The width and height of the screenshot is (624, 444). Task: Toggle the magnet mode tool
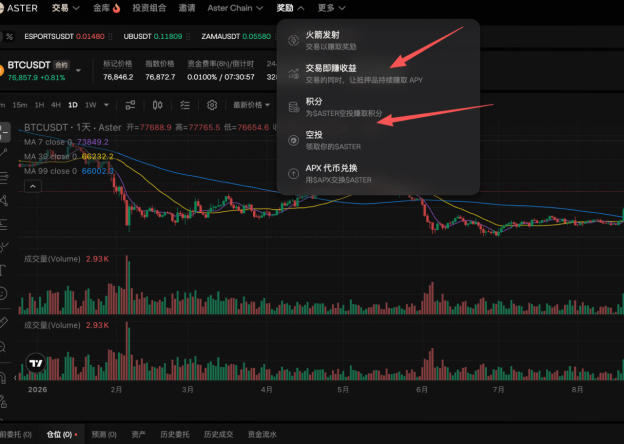click(x=3, y=377)
